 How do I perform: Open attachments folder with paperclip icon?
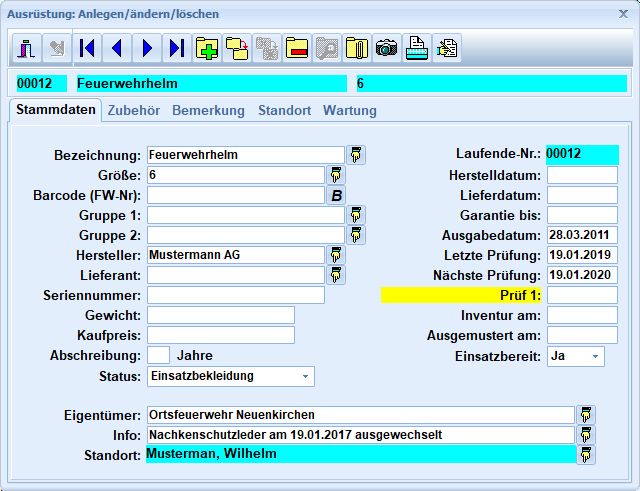click(x=357, y=49)
